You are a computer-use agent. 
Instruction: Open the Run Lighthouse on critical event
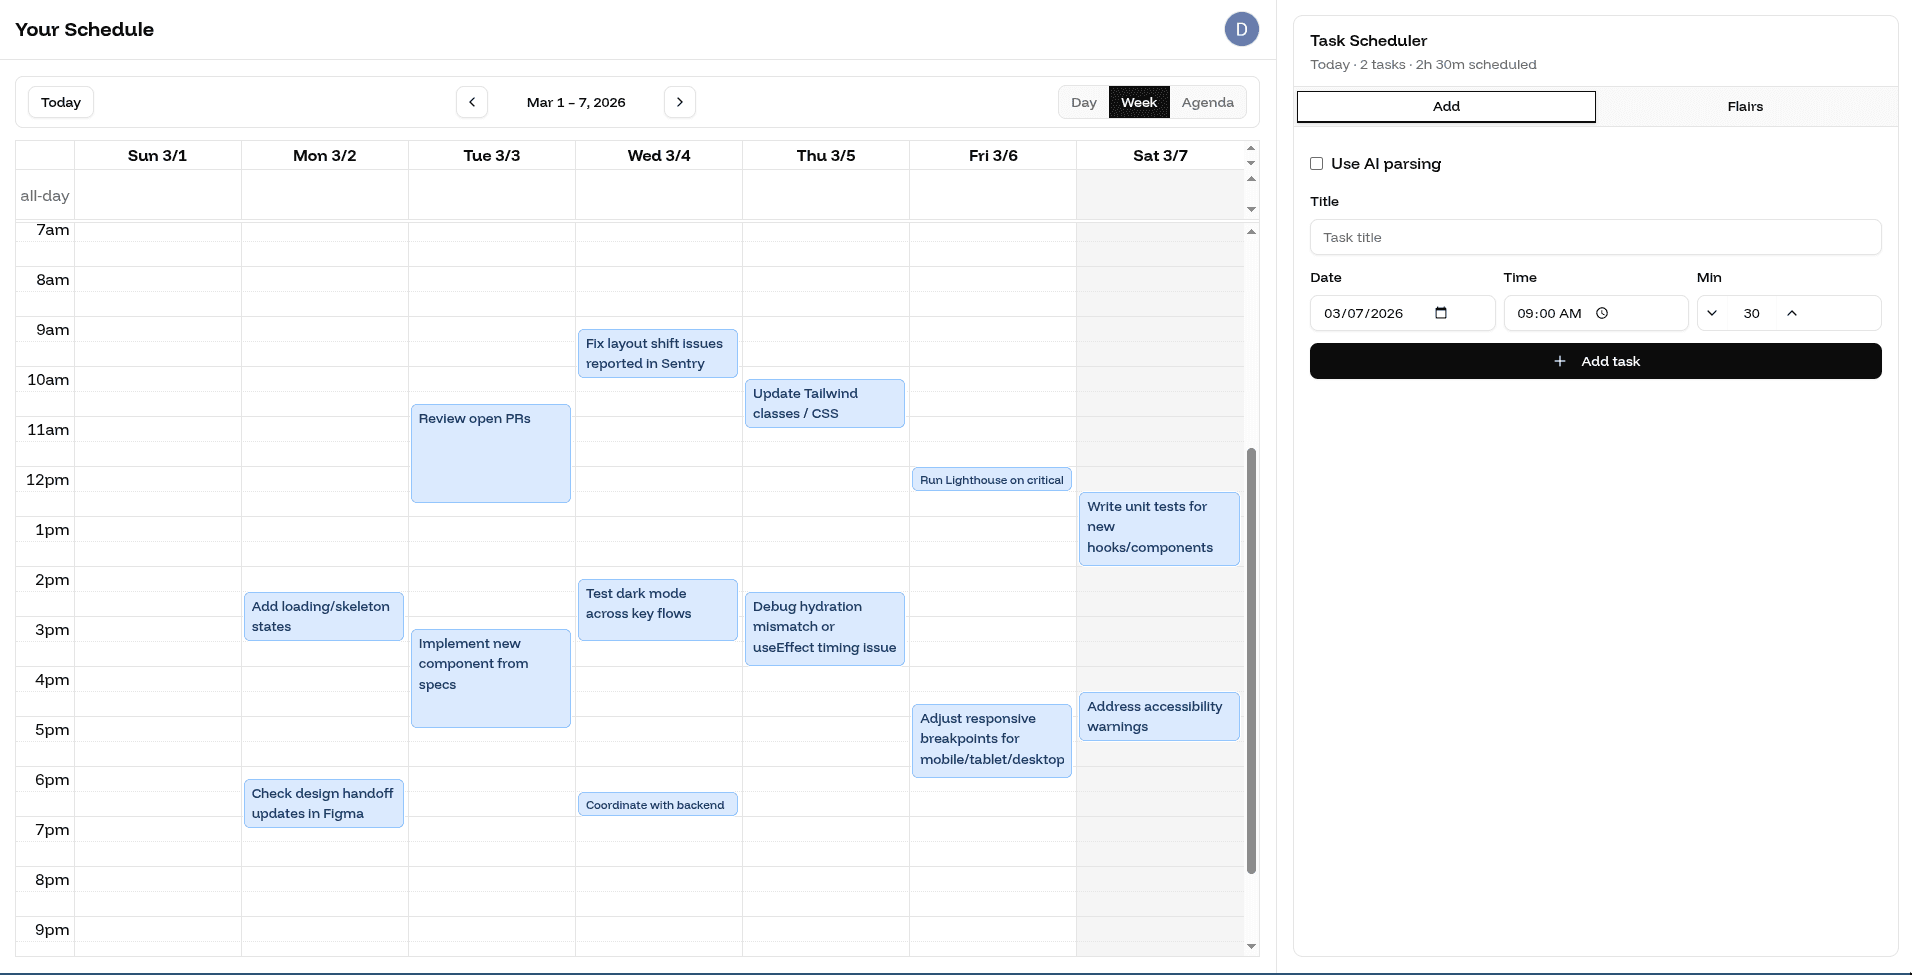point(992,480)
